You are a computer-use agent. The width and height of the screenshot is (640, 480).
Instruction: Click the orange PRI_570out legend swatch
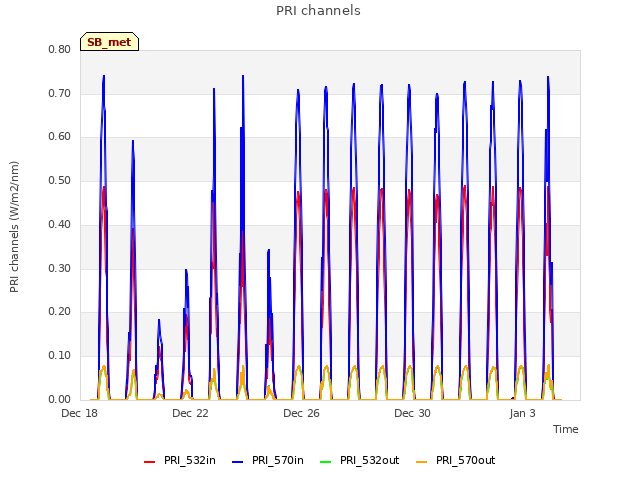tap(421, 462)
